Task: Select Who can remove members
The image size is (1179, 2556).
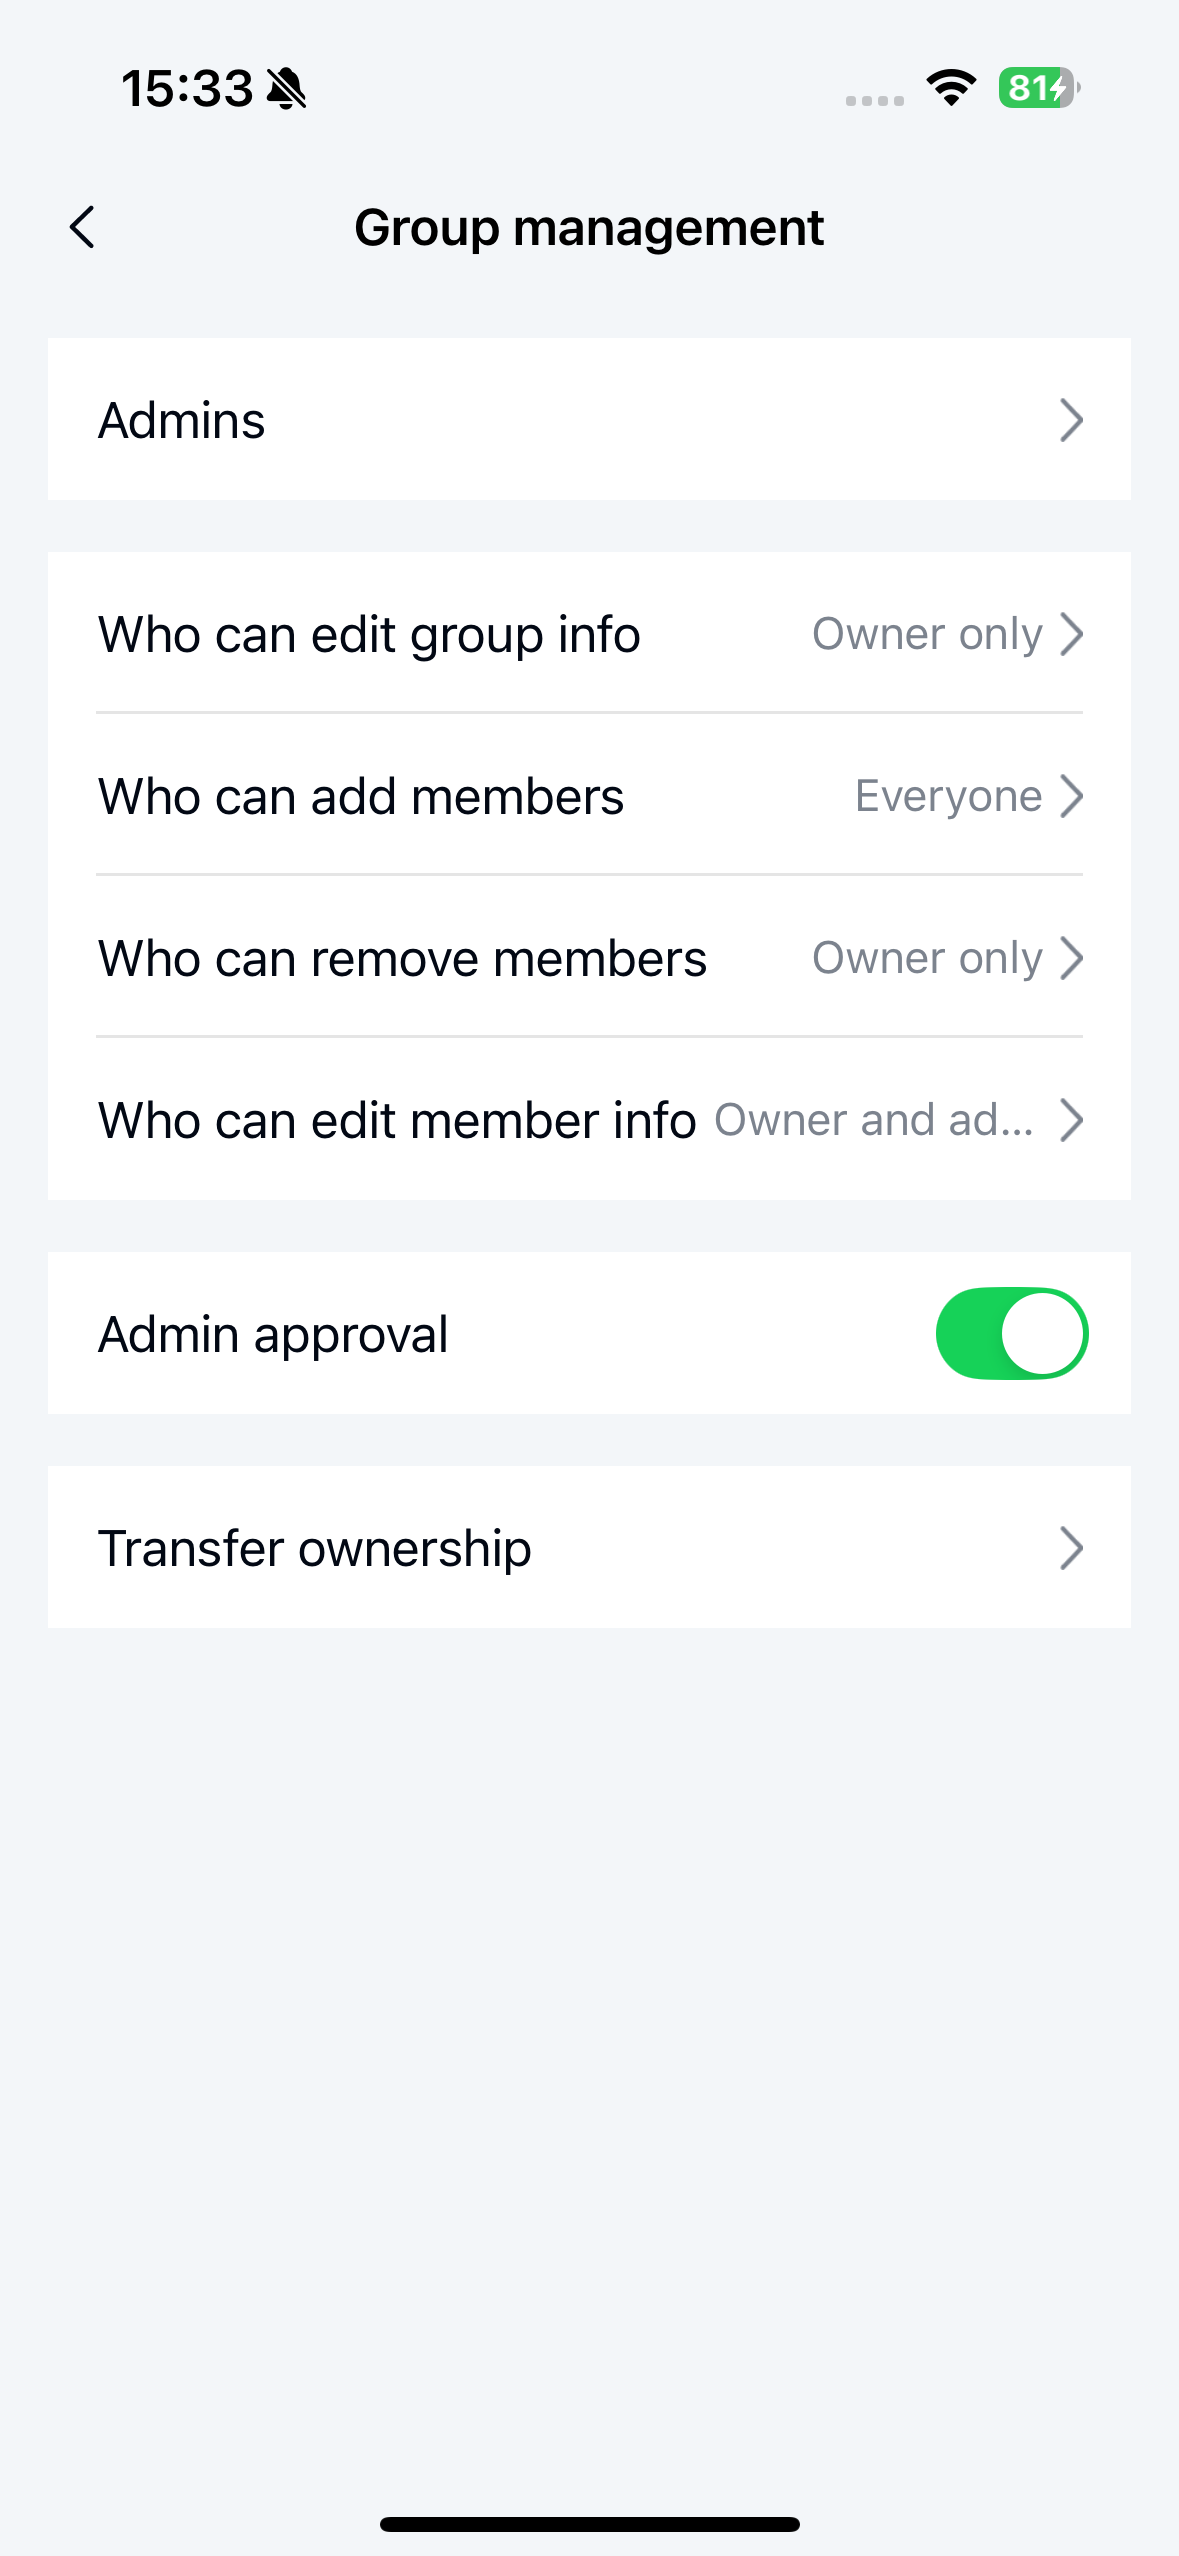Action: coord(402,958)
